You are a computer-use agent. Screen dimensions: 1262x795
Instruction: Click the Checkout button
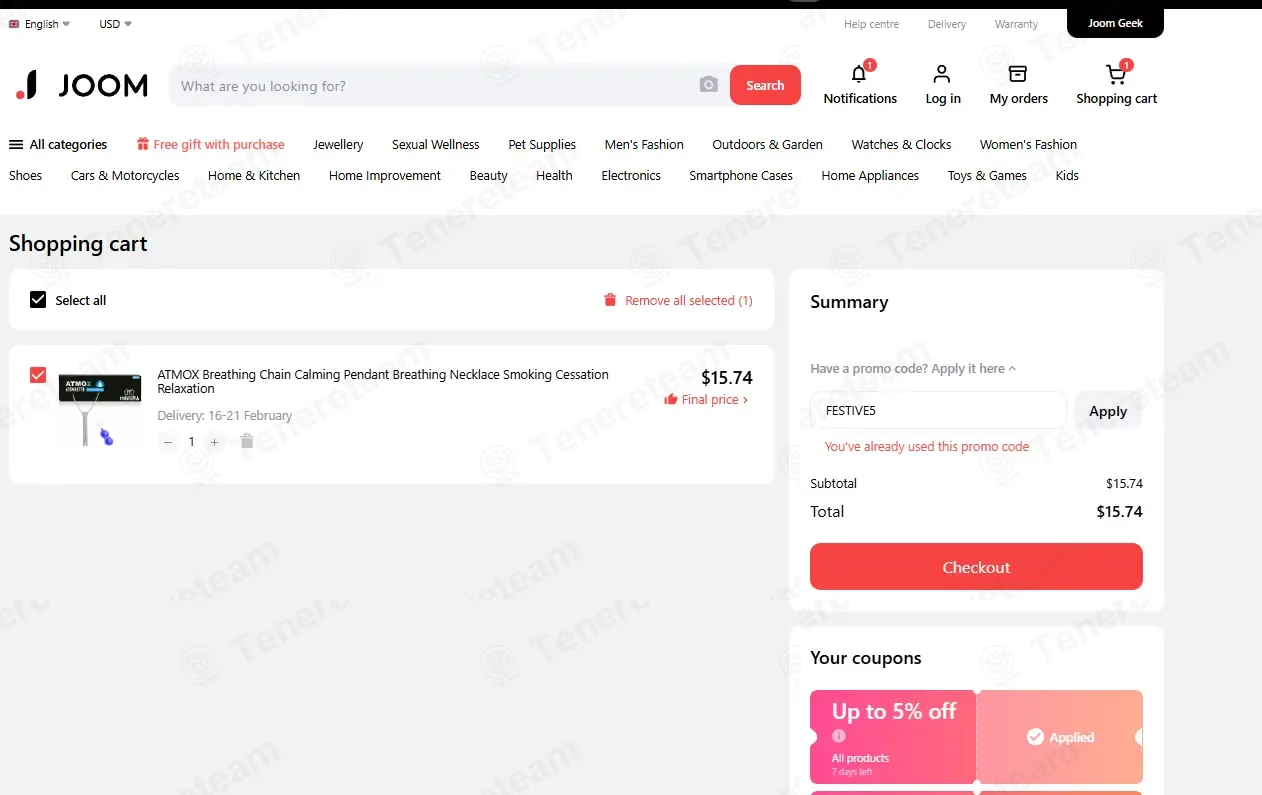(976, 567)
